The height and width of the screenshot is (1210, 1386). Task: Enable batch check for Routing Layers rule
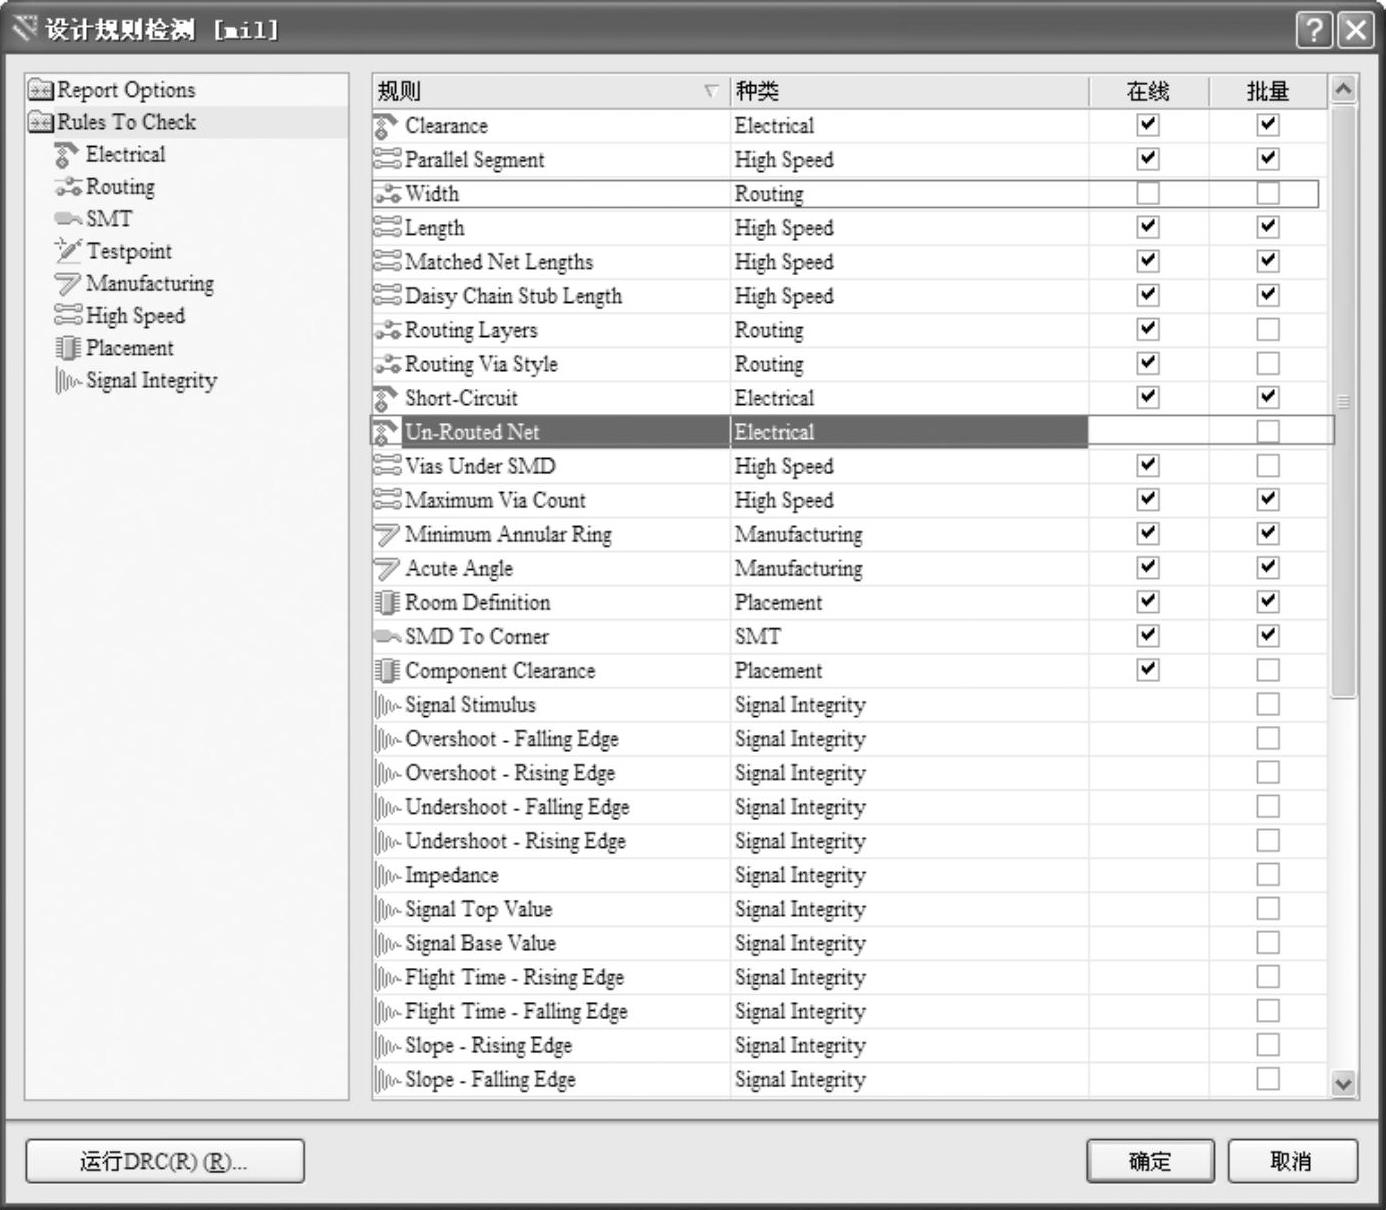[x=1268, y=329]
